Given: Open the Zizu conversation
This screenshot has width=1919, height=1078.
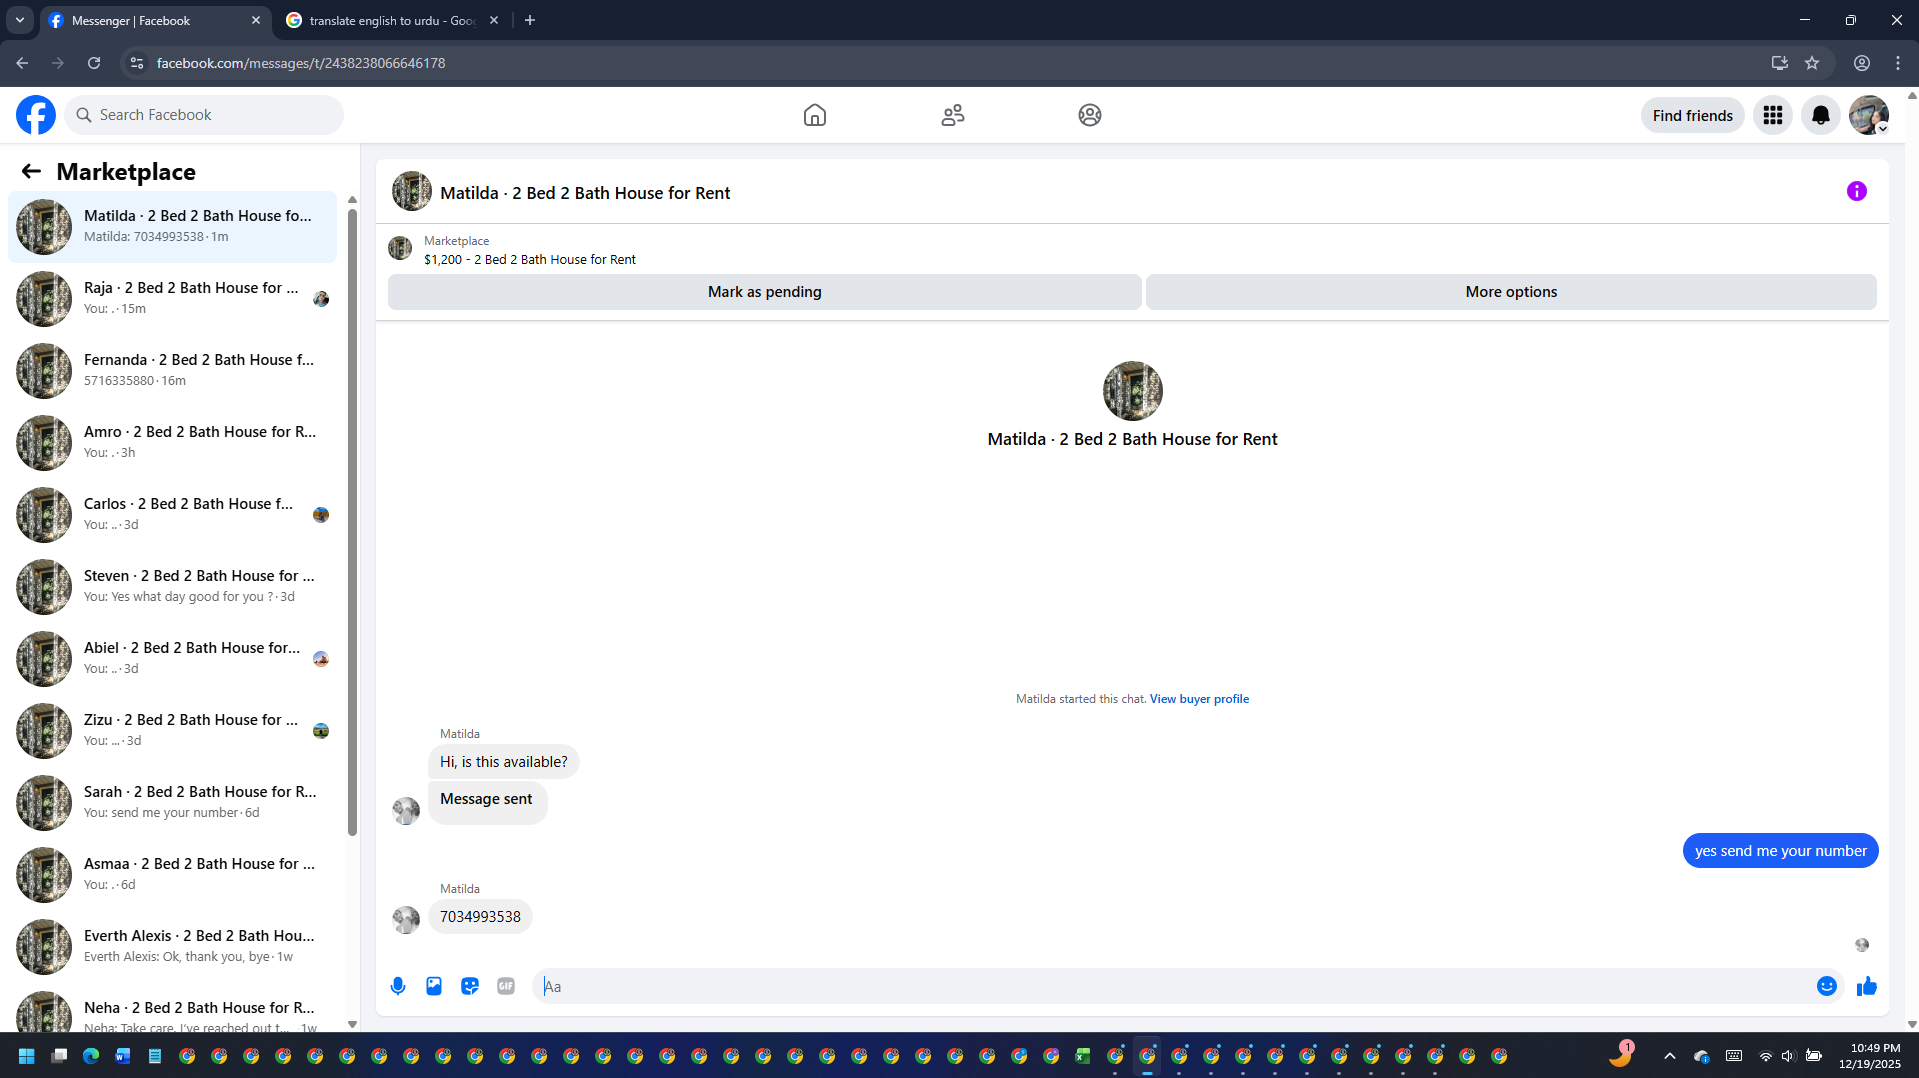Looking at the screenshot, I should [x=172, y=731].
